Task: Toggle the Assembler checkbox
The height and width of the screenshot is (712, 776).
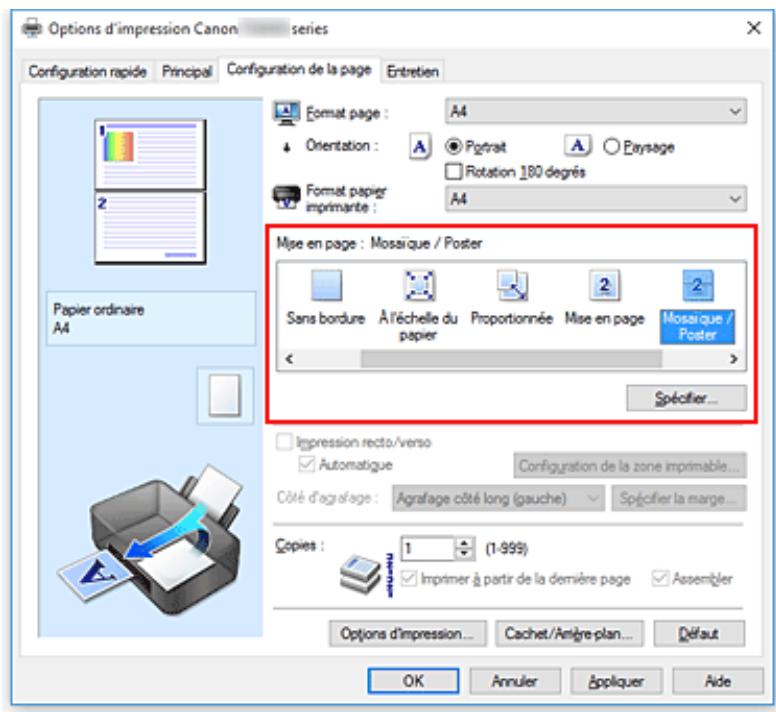Action: click(660, 578)
